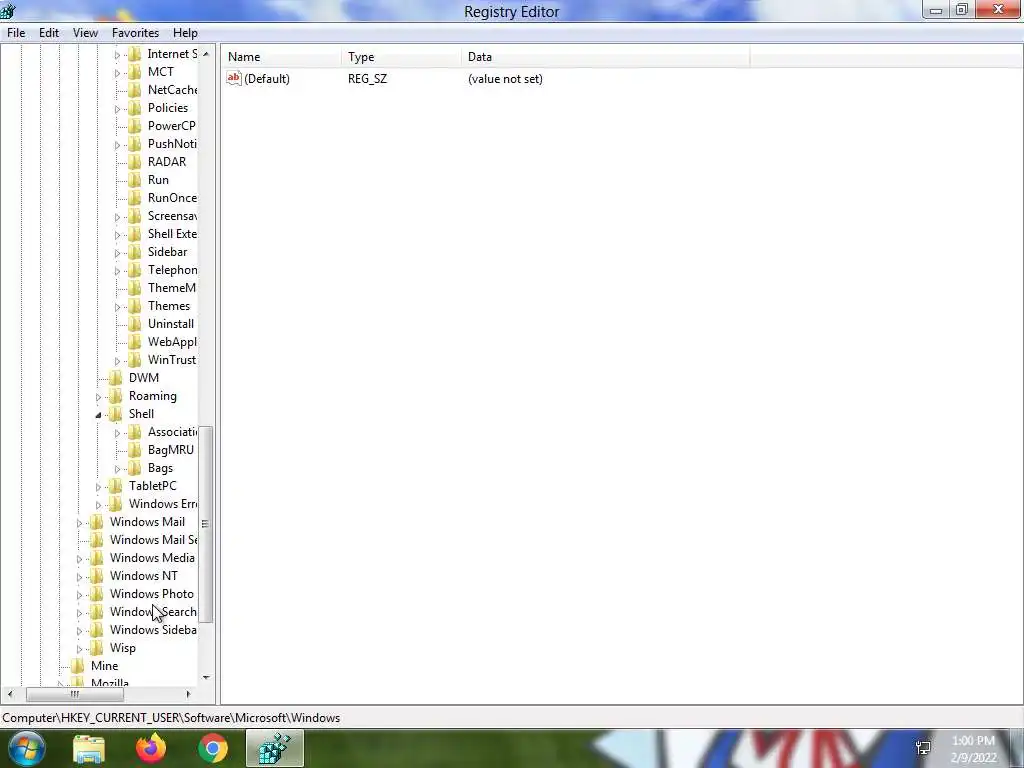Click the Bags folder icon

pyautogui.click(x=135, y=468)
